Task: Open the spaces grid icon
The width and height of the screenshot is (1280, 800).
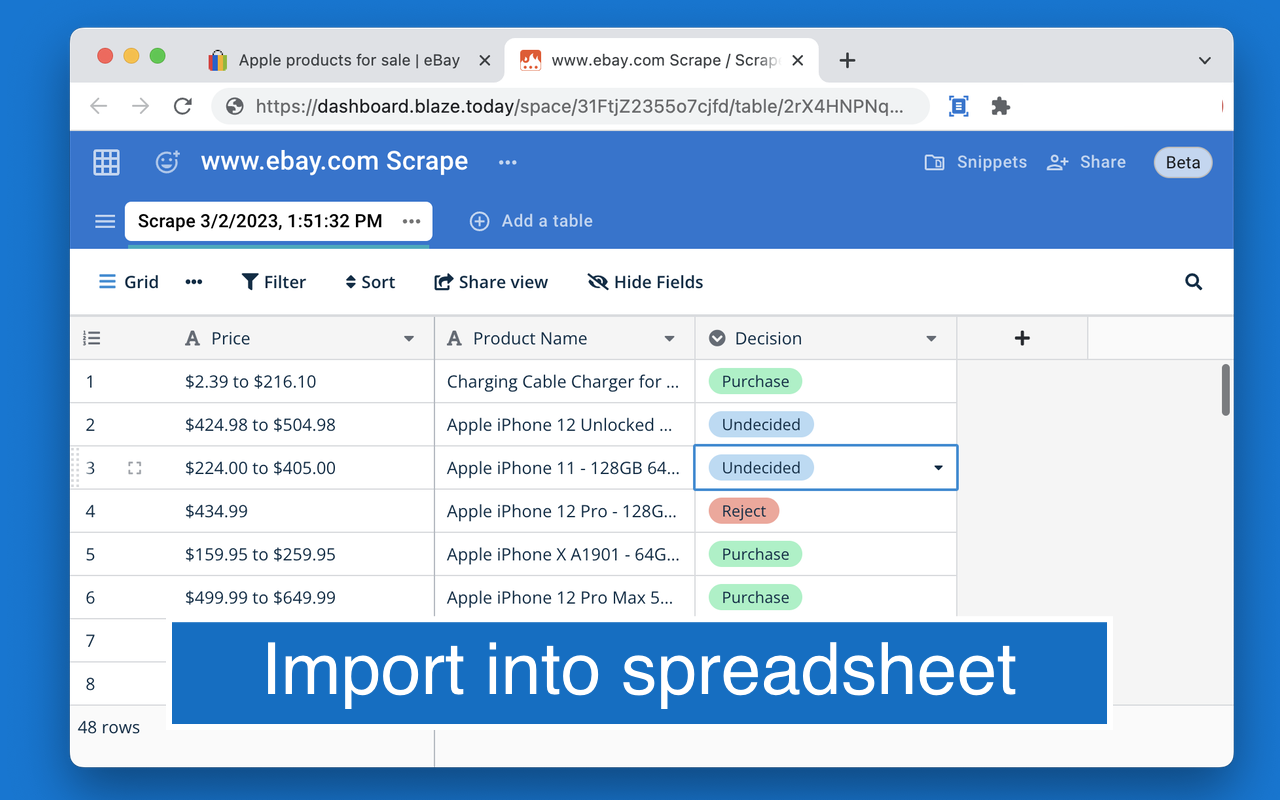Action: [x=106, y=162]
